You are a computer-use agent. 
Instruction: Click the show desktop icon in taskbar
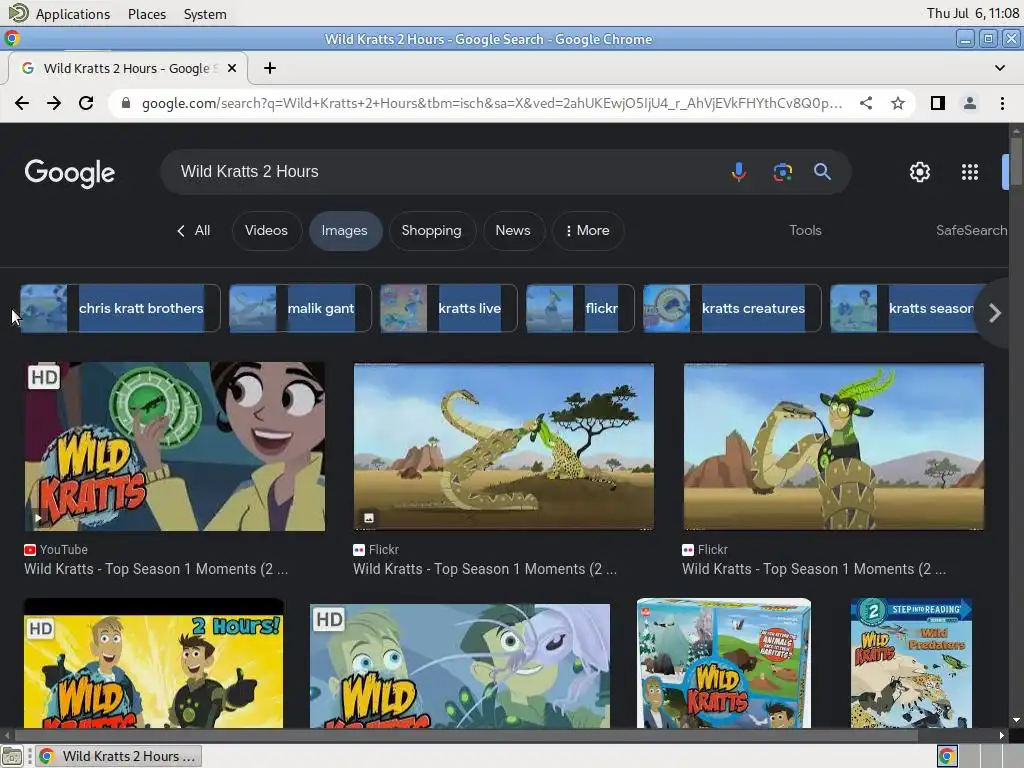(12, 756)
